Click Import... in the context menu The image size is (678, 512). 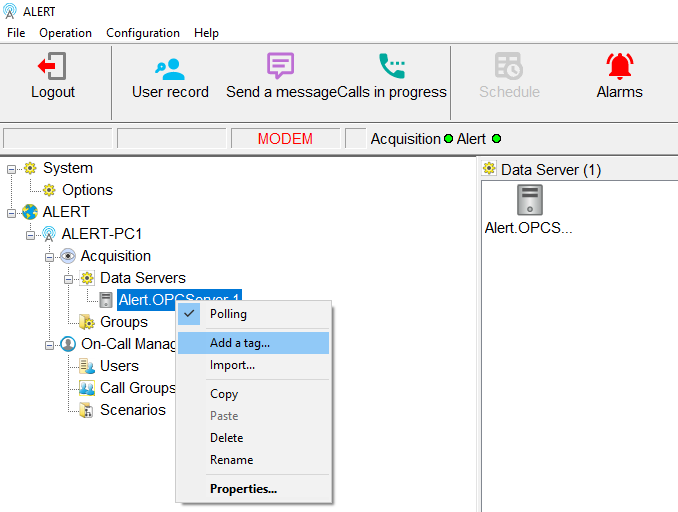[232, 365]
